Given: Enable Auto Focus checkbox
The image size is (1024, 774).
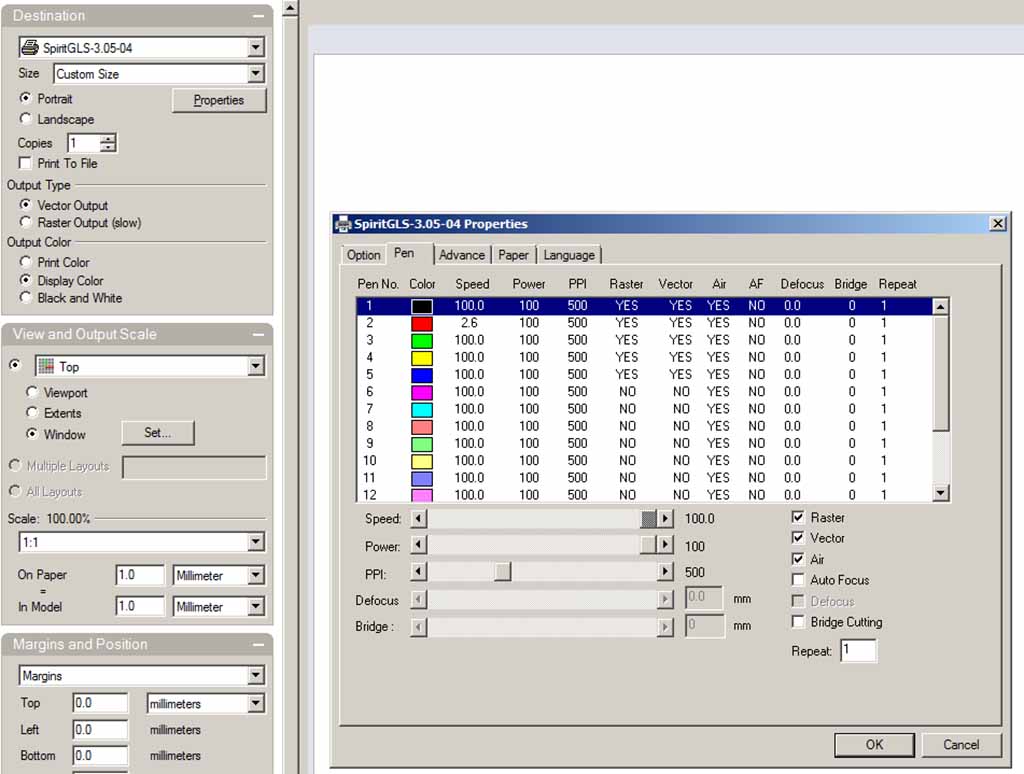Looking at the screenshot, I should (x=798, y=579).
